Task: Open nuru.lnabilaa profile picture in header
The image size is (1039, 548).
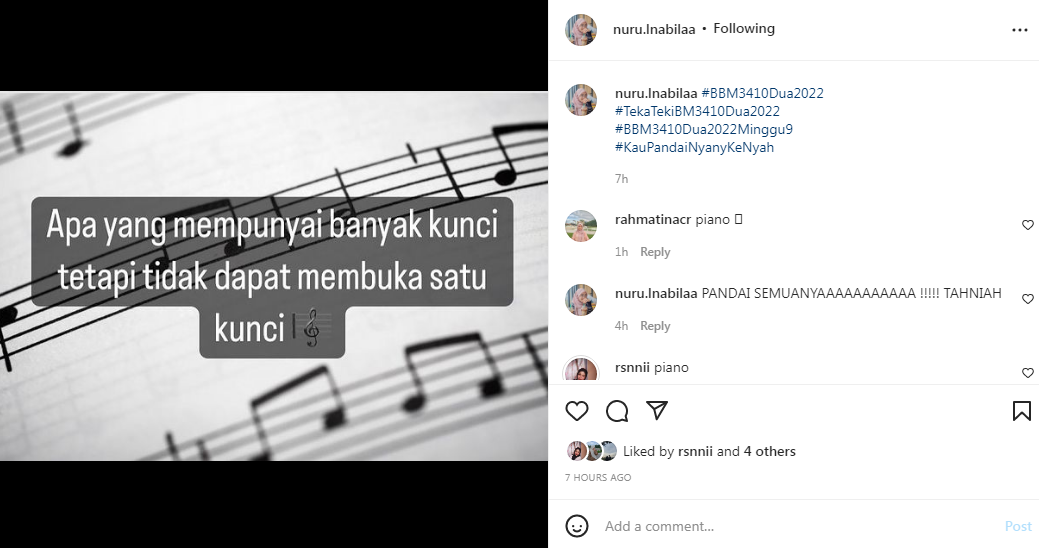Action: point(581,30)
